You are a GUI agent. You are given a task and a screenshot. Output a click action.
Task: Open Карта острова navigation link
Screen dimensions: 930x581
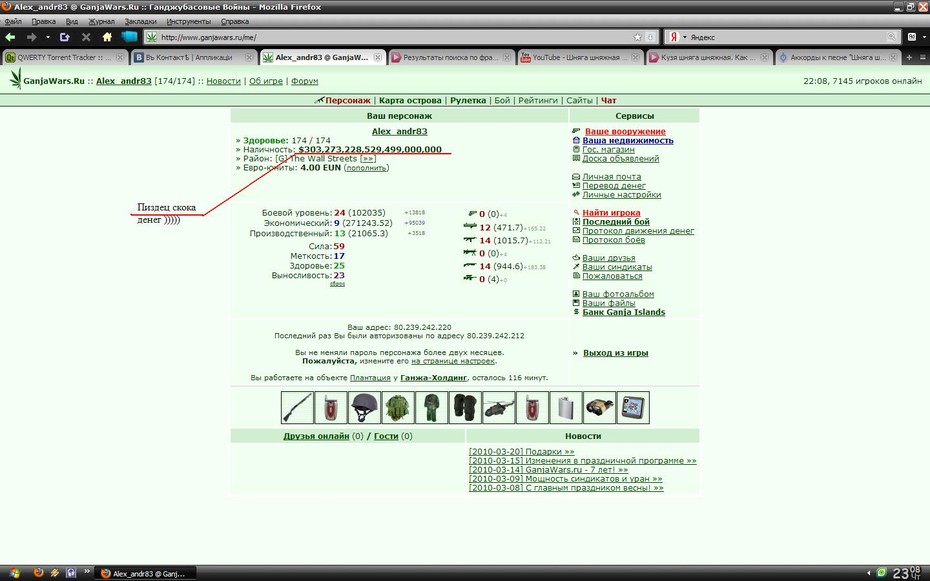[x=410, y=100]
